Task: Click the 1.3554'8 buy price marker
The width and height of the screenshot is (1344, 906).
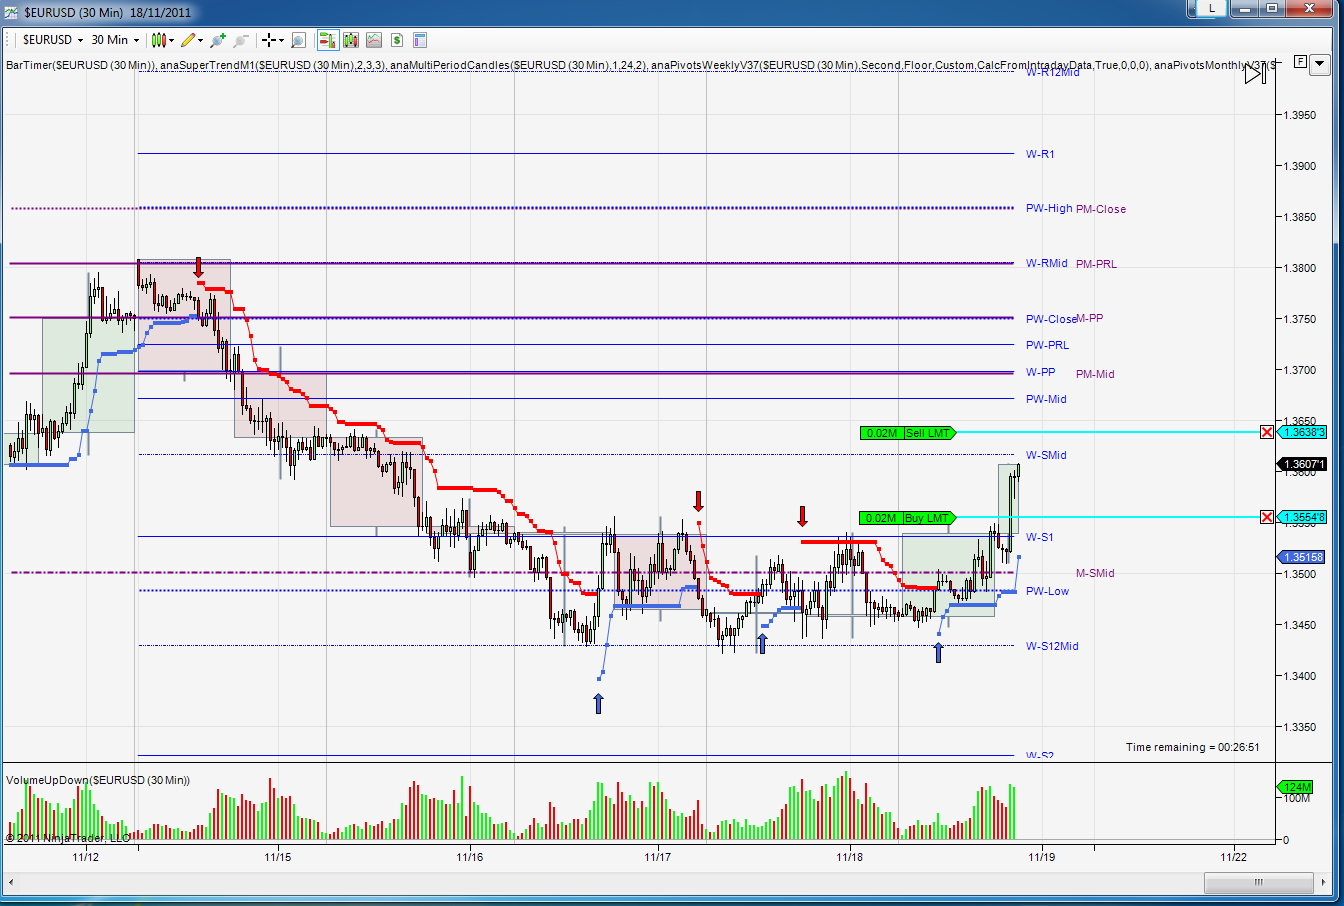Action: tap(1304, 517)
